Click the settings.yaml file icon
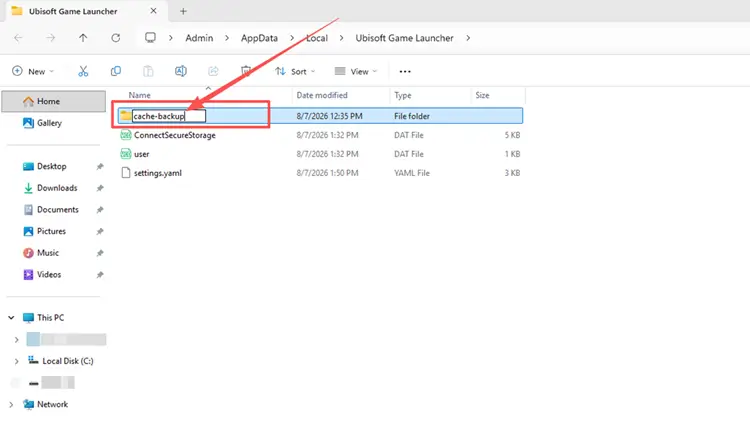Viewport: 750px width, 443px height. 126,173
